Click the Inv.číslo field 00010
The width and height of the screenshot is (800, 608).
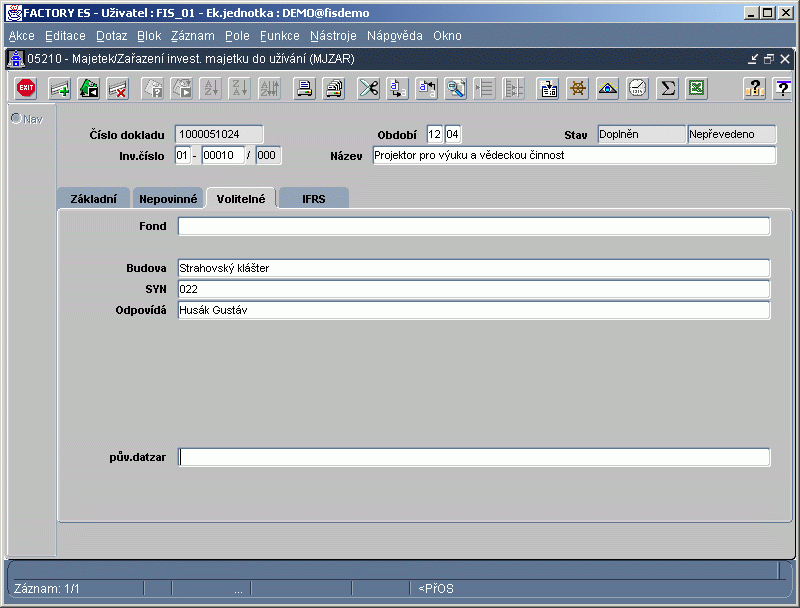tap(223, 155)
